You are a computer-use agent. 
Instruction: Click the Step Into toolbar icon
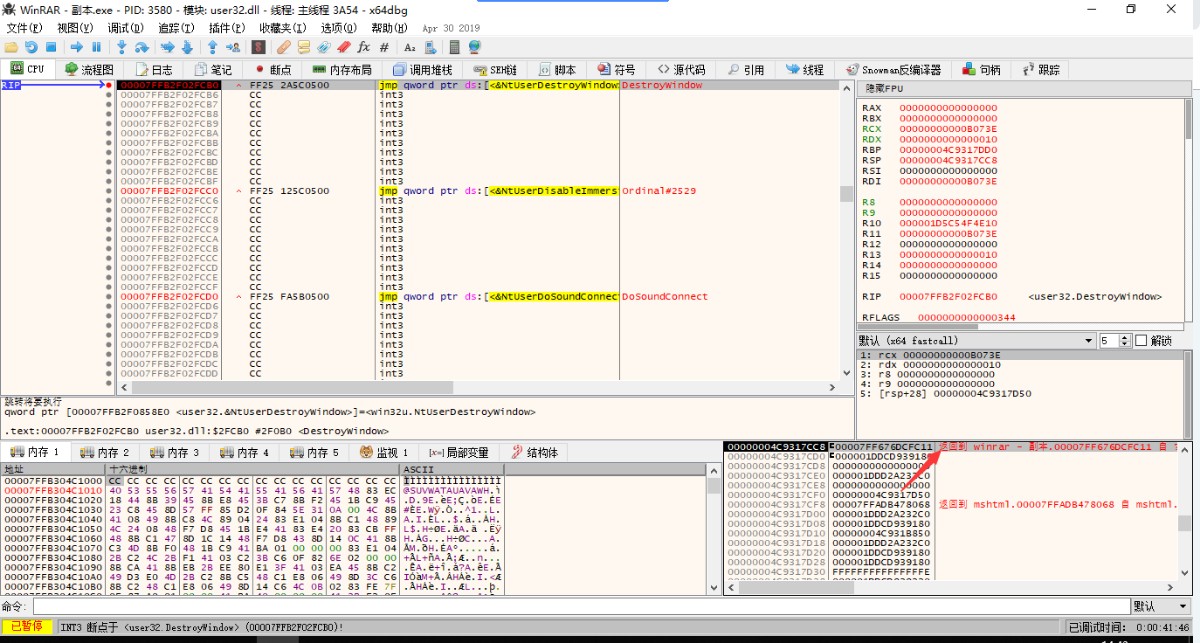click(122, 47)
